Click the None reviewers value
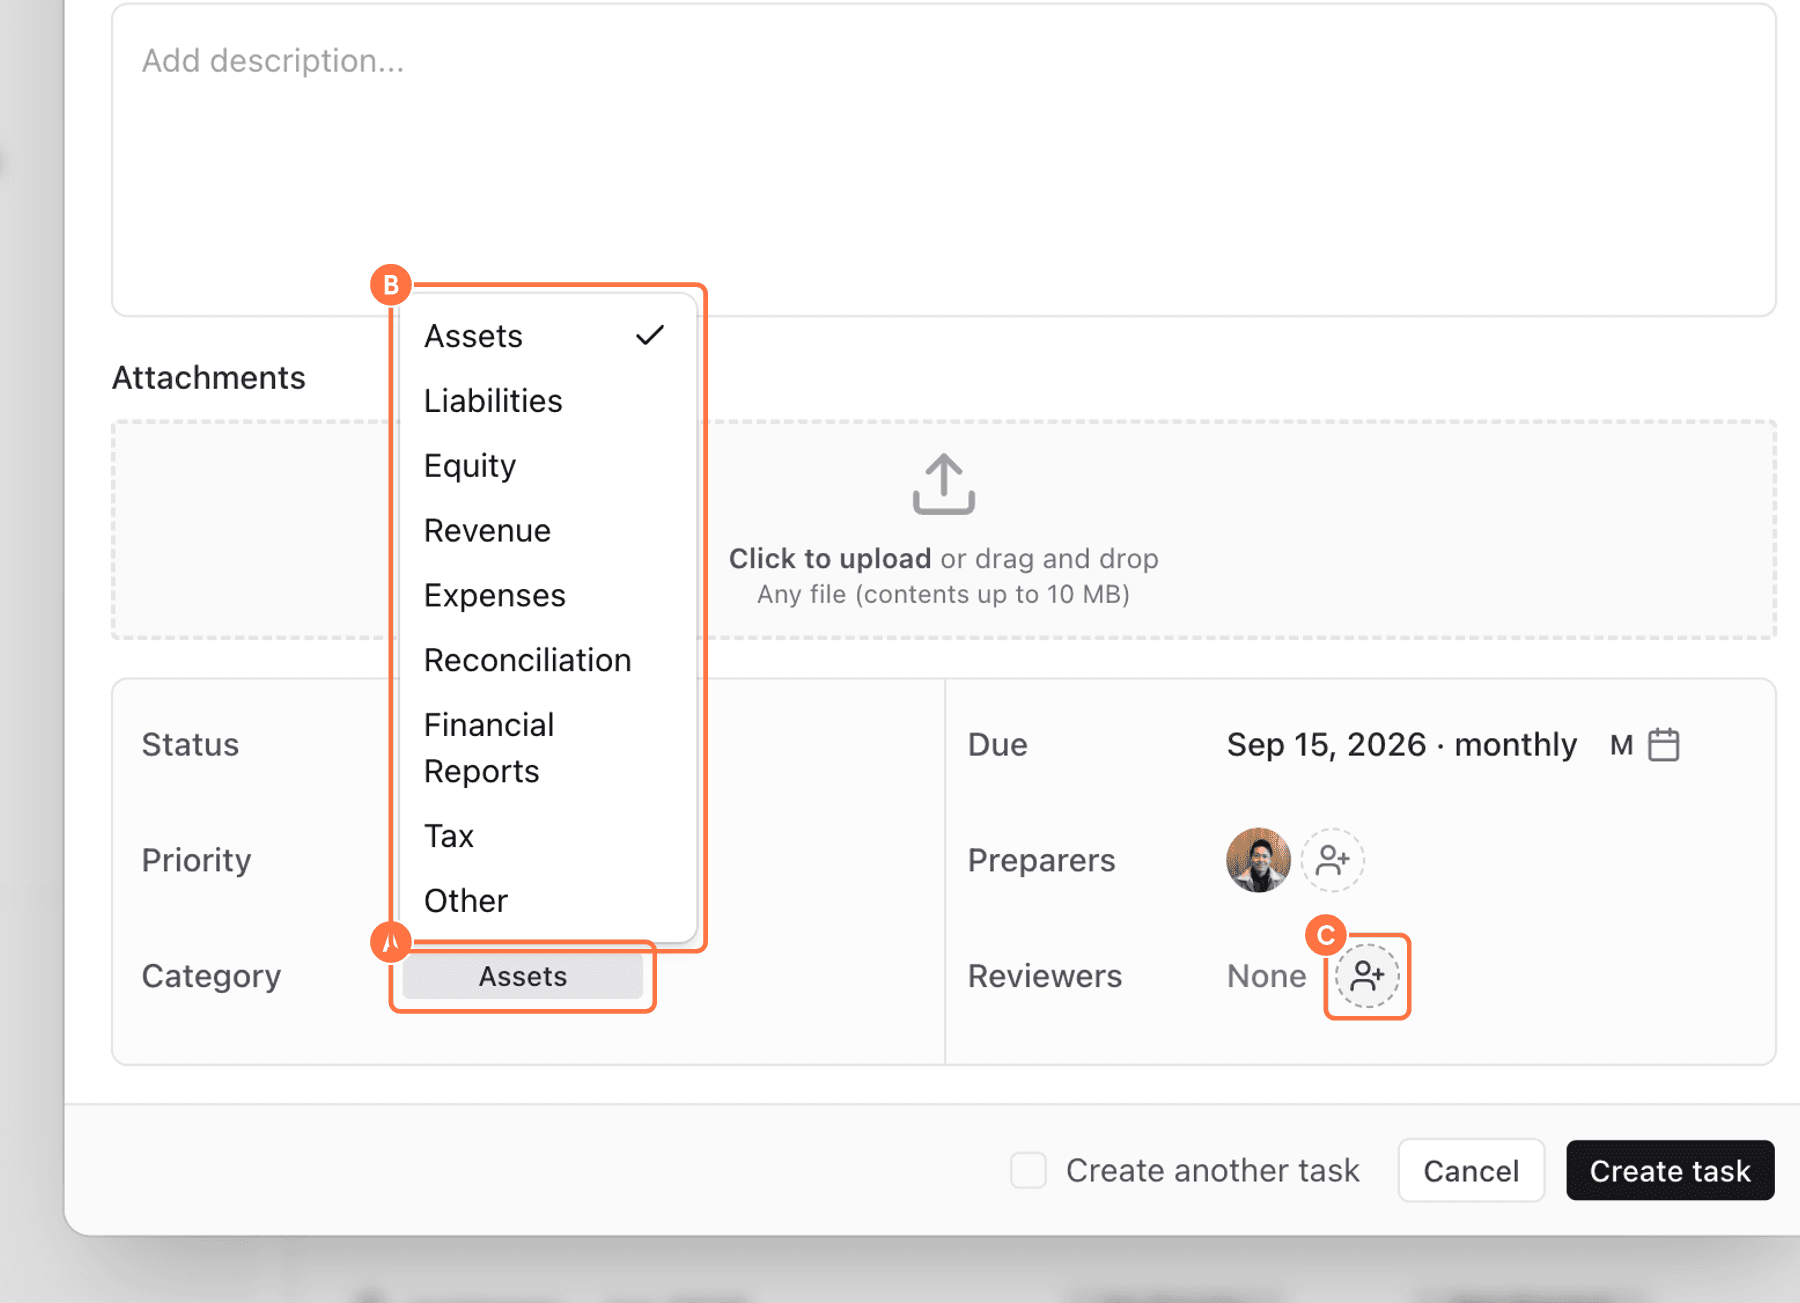 [1266, 976]
